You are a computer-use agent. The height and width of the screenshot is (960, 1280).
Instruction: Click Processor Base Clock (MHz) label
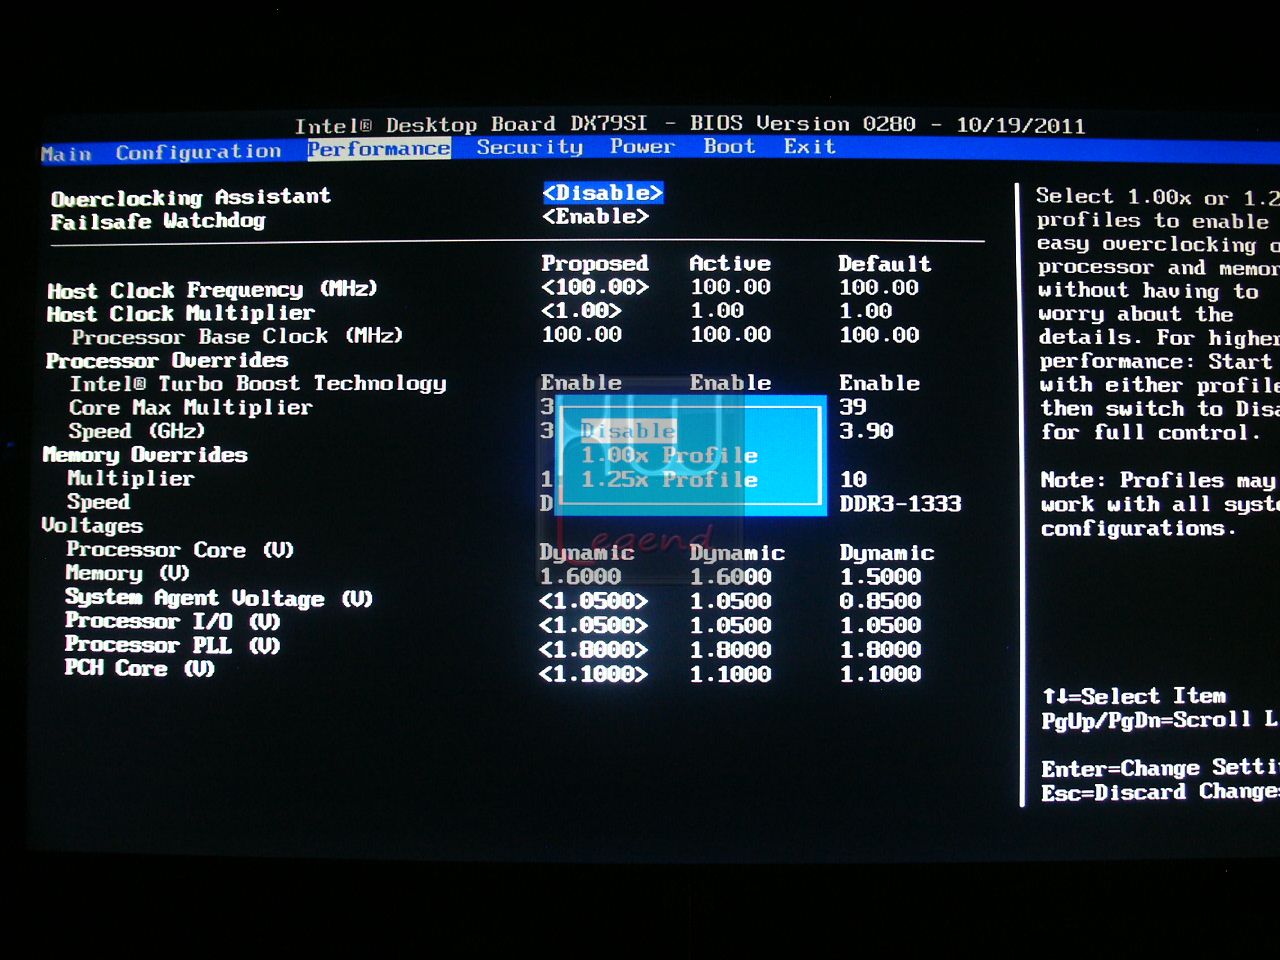click(237, 337)
